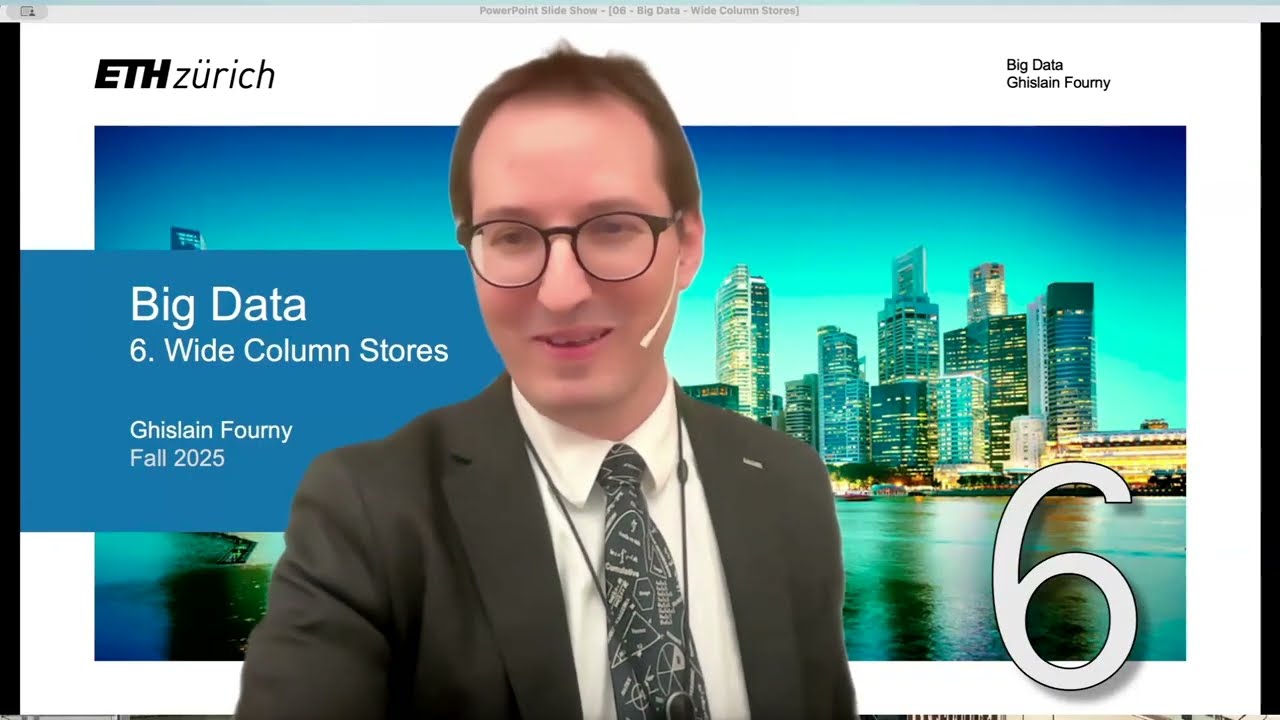
Task: Click the '6. Wide Column Stores' subtitle
Action: coord(289,351)
